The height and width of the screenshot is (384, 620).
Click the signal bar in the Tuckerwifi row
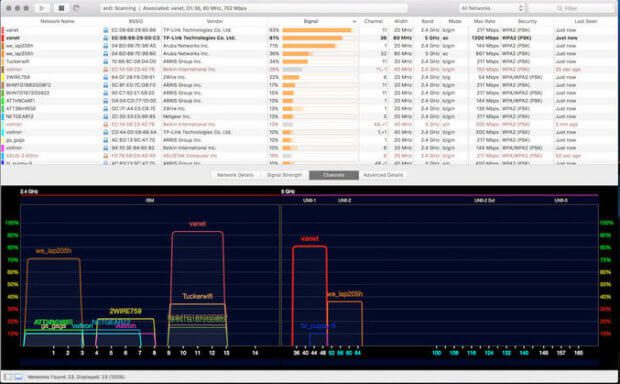tap(295, 61)
